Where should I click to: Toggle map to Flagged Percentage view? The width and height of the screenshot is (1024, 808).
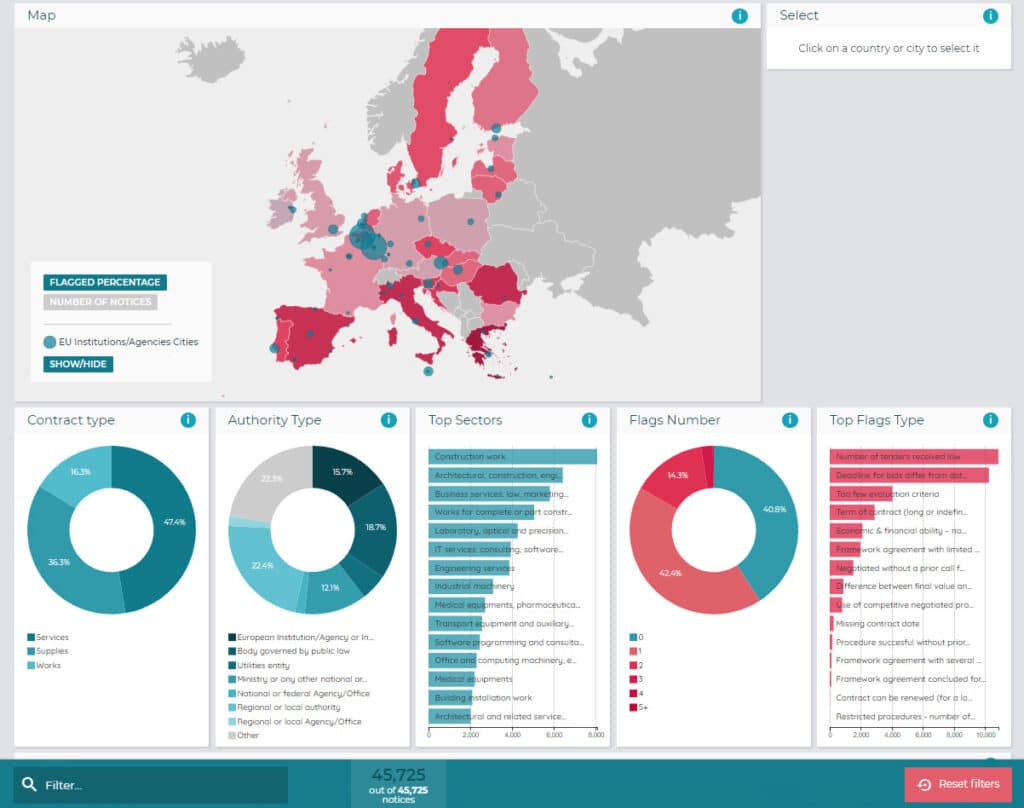pyautogui.click(x=105, y=283)
